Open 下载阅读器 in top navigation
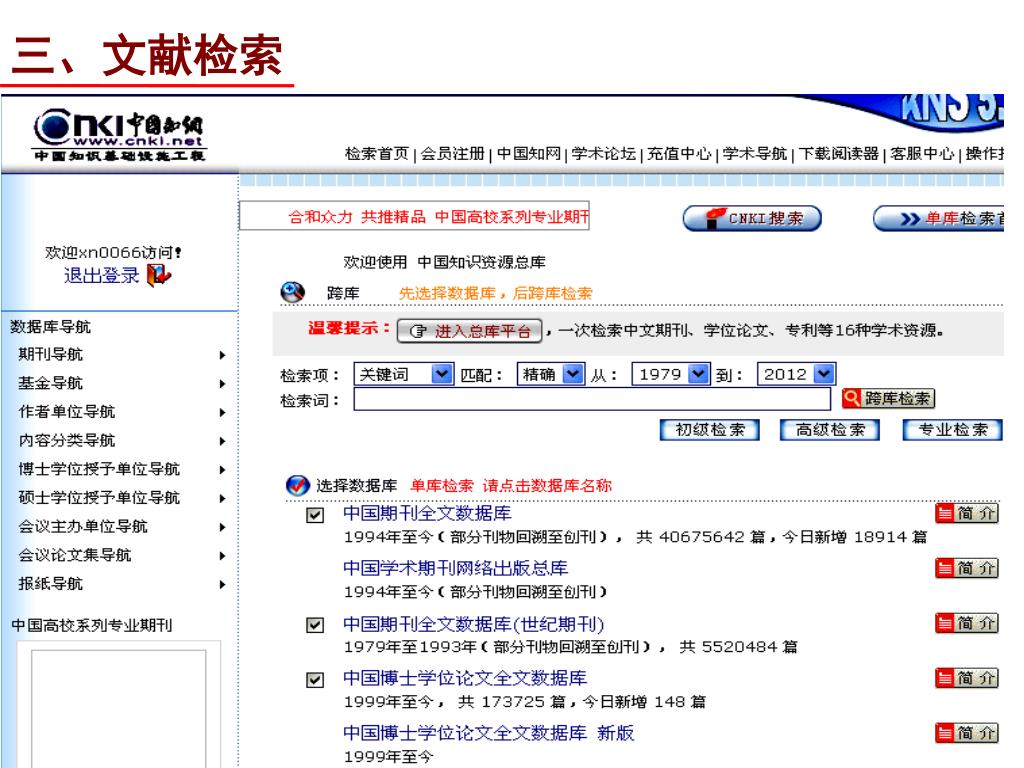Screen dimensions: 1024x768 pos(839,153)
